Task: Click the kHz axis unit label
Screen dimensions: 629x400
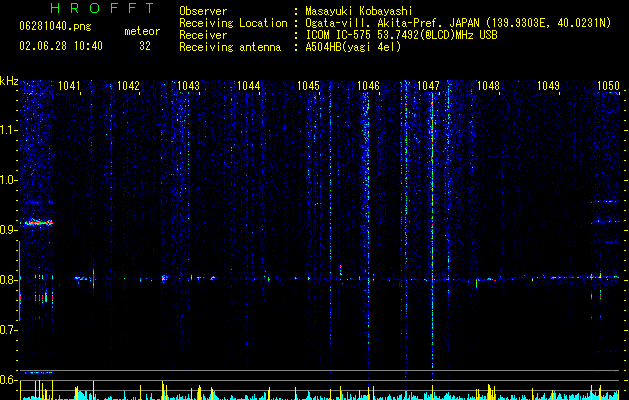Action: [9, 81]
